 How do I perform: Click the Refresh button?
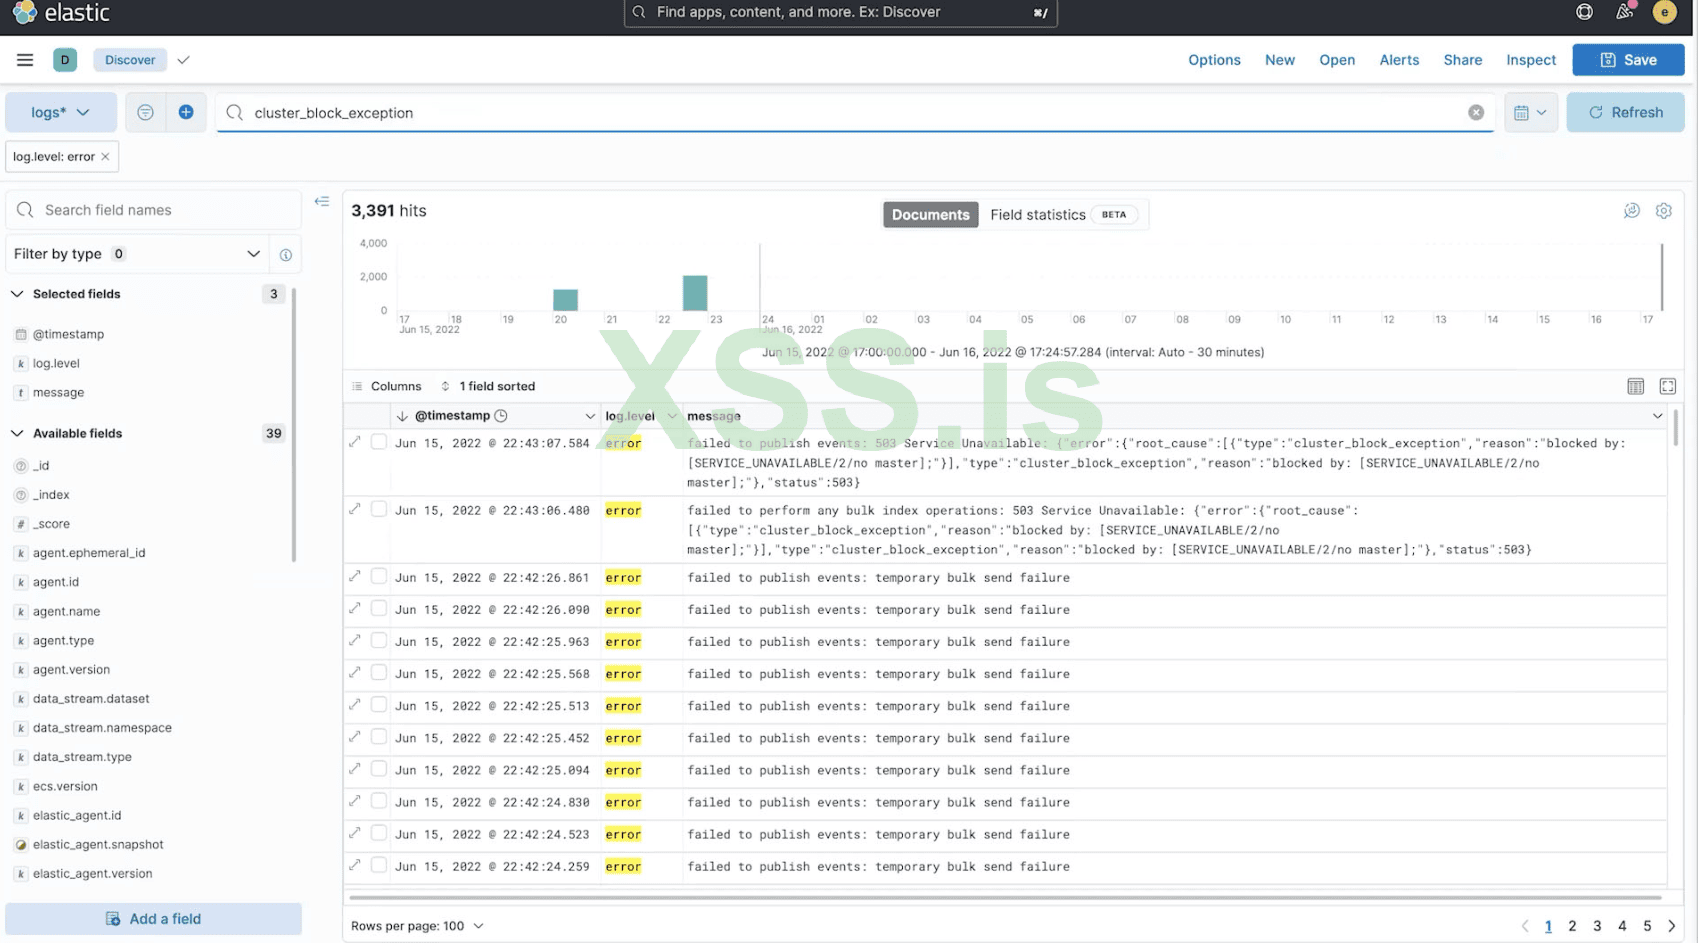coord(1625,112)
